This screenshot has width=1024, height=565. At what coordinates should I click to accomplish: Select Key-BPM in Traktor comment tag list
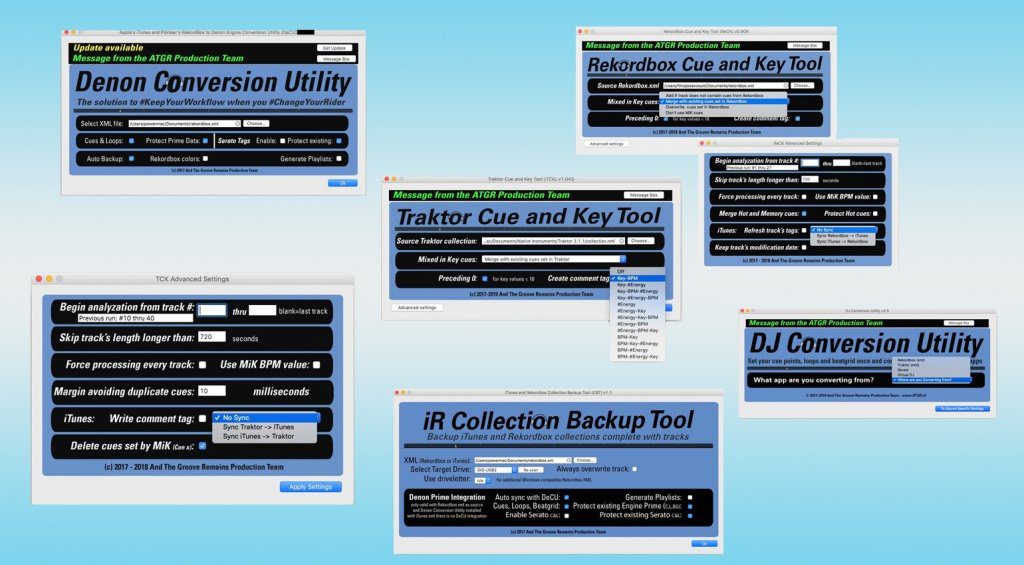(638, 278)
